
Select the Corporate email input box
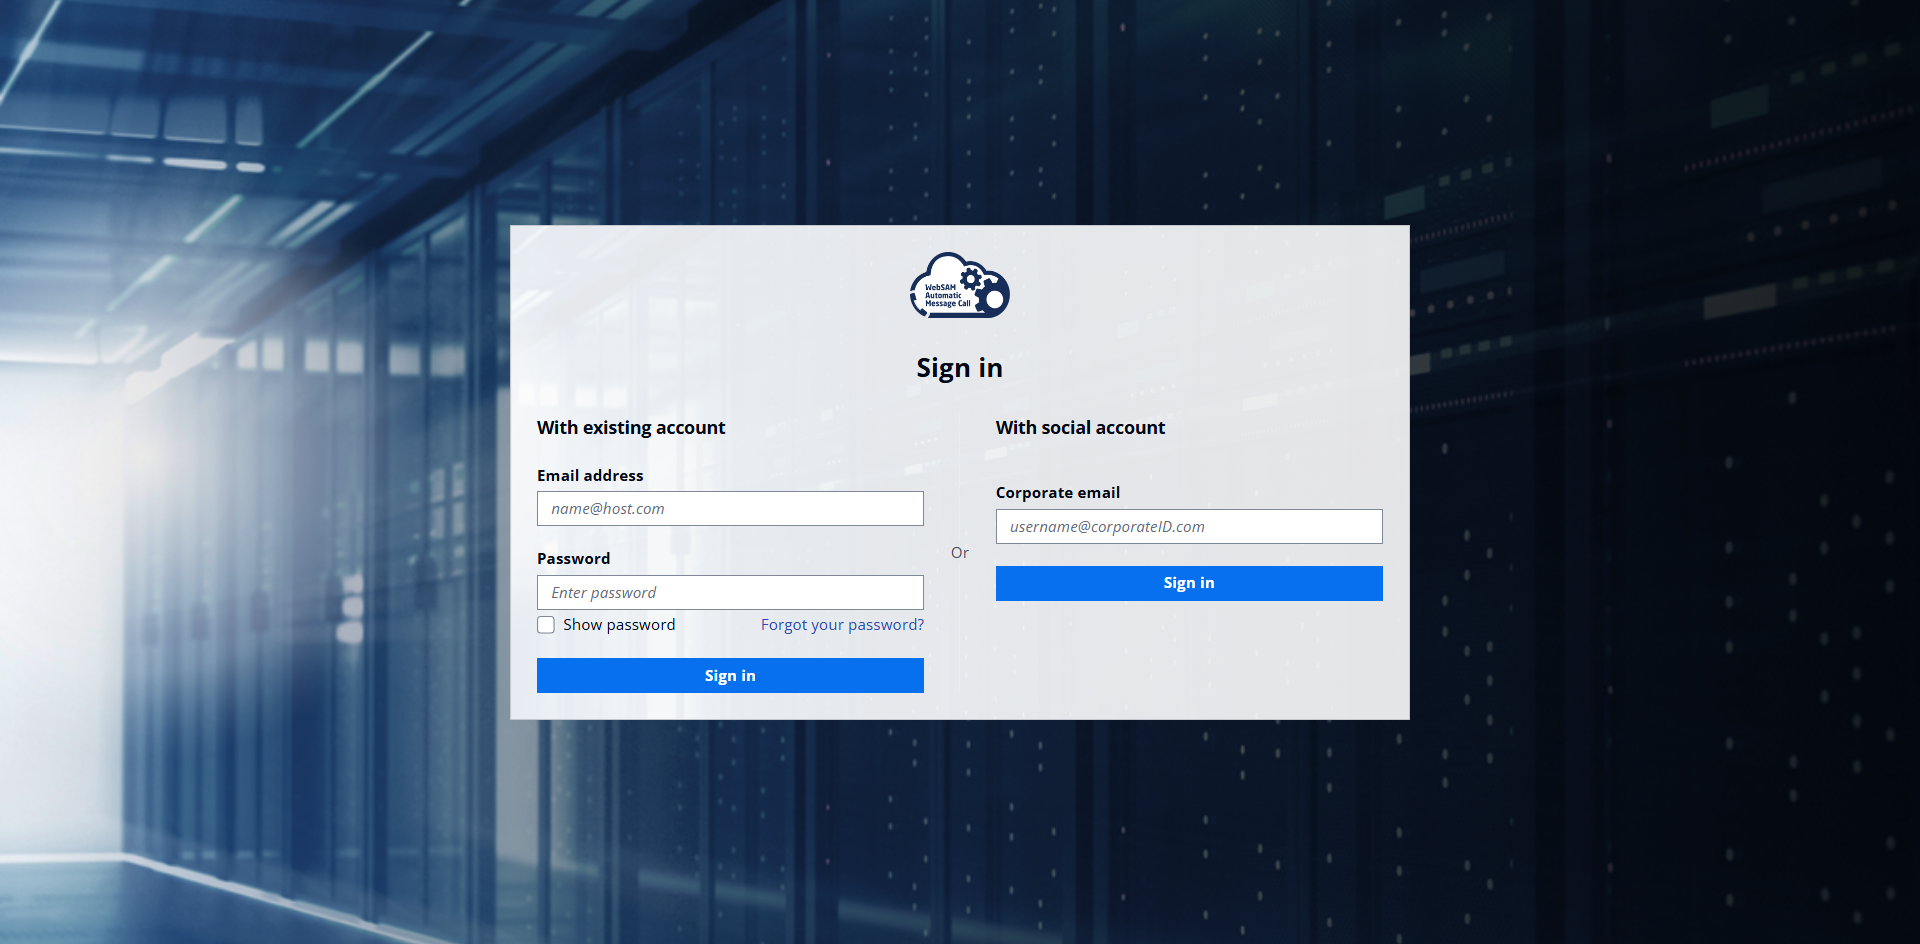(1189, 527)
